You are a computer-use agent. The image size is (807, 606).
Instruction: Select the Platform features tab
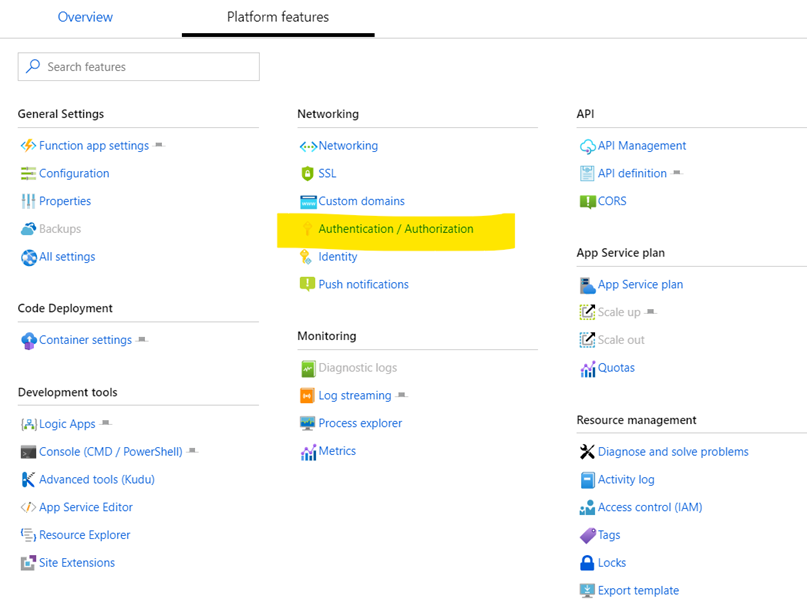tap(277, 17)
